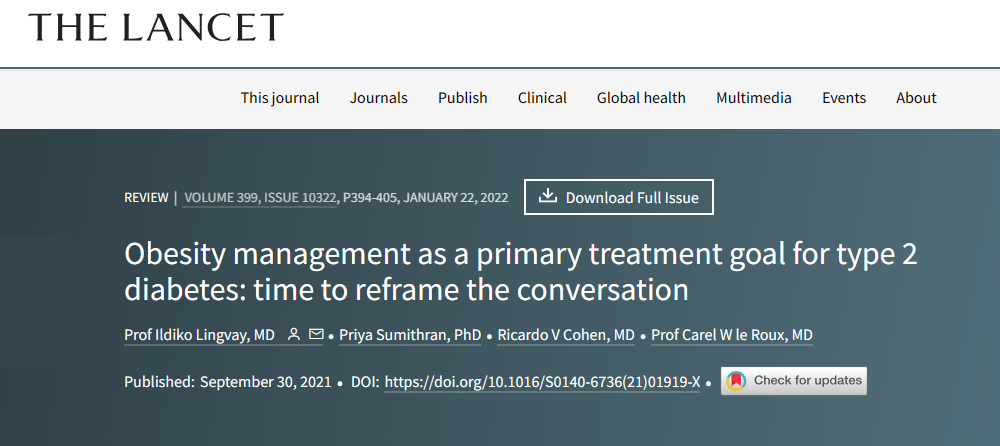1000x446 pixels.
Task: Click The Lancet logo
Action: (156, 28)
